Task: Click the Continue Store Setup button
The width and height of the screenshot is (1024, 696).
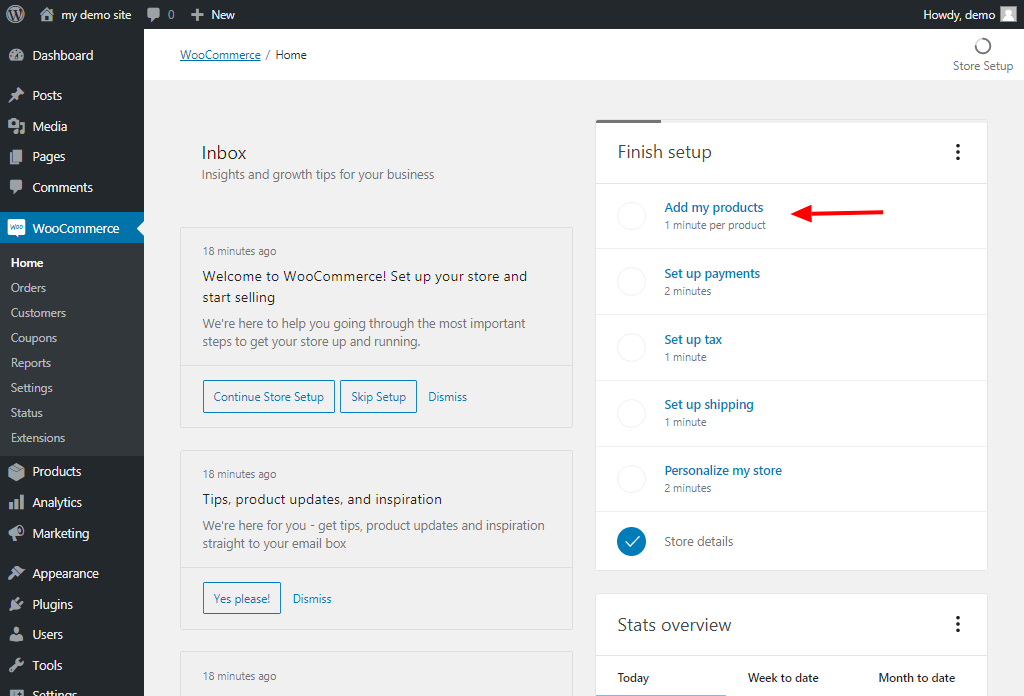Action: (x=268, y=396)
